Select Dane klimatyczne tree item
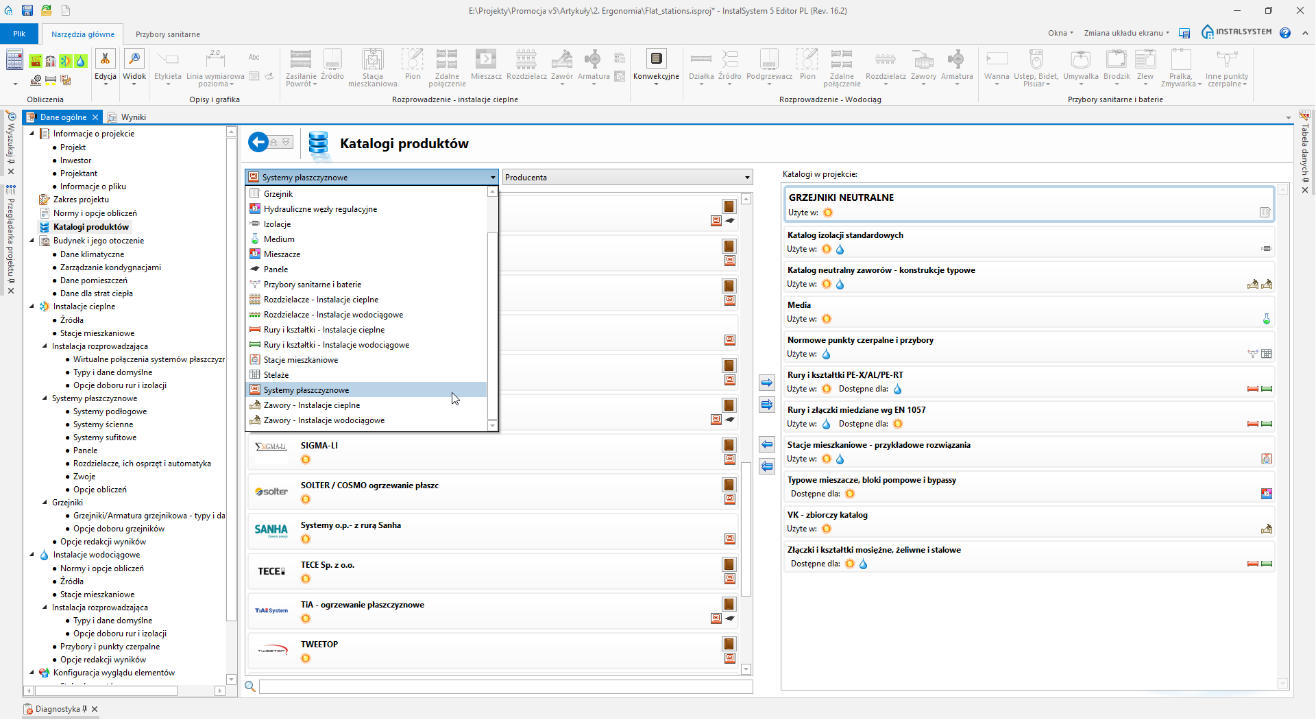The image size is (1316, 720). click(x=94, y=254)
